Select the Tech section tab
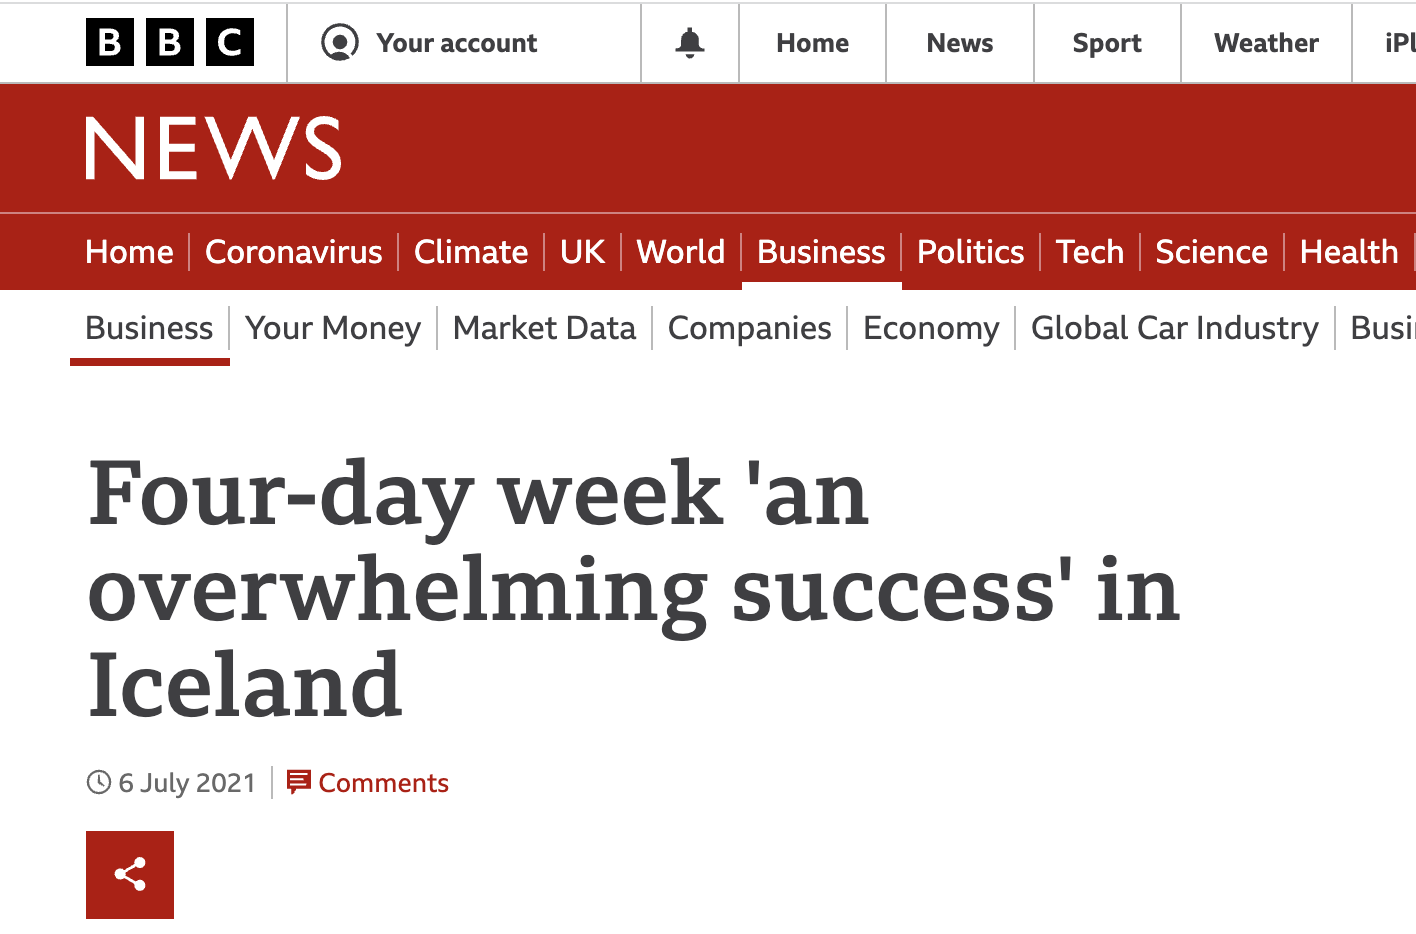 pyautogui.click(x=1090, y=252)
